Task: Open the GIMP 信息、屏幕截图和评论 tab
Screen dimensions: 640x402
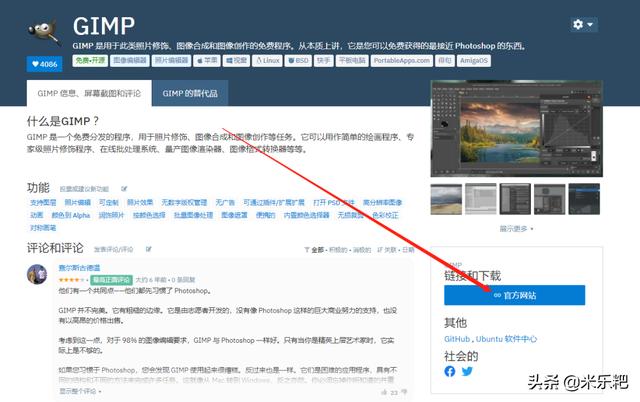Action: click(89, 93)
